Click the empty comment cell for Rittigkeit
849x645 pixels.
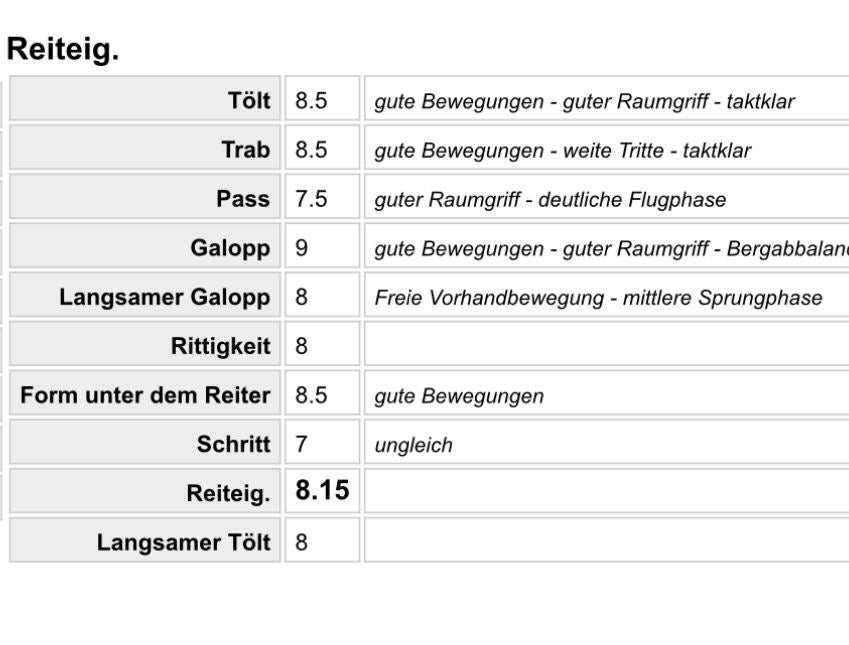pos(605,346)
